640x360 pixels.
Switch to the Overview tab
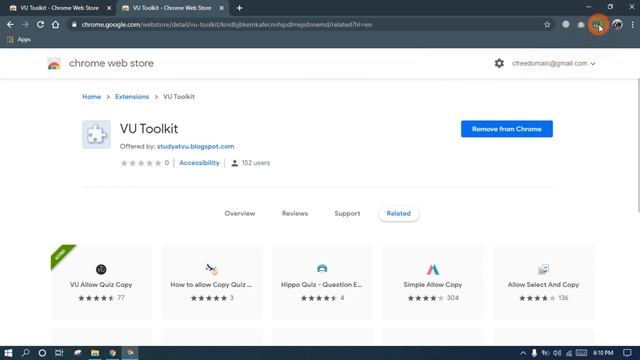[240, 213]
